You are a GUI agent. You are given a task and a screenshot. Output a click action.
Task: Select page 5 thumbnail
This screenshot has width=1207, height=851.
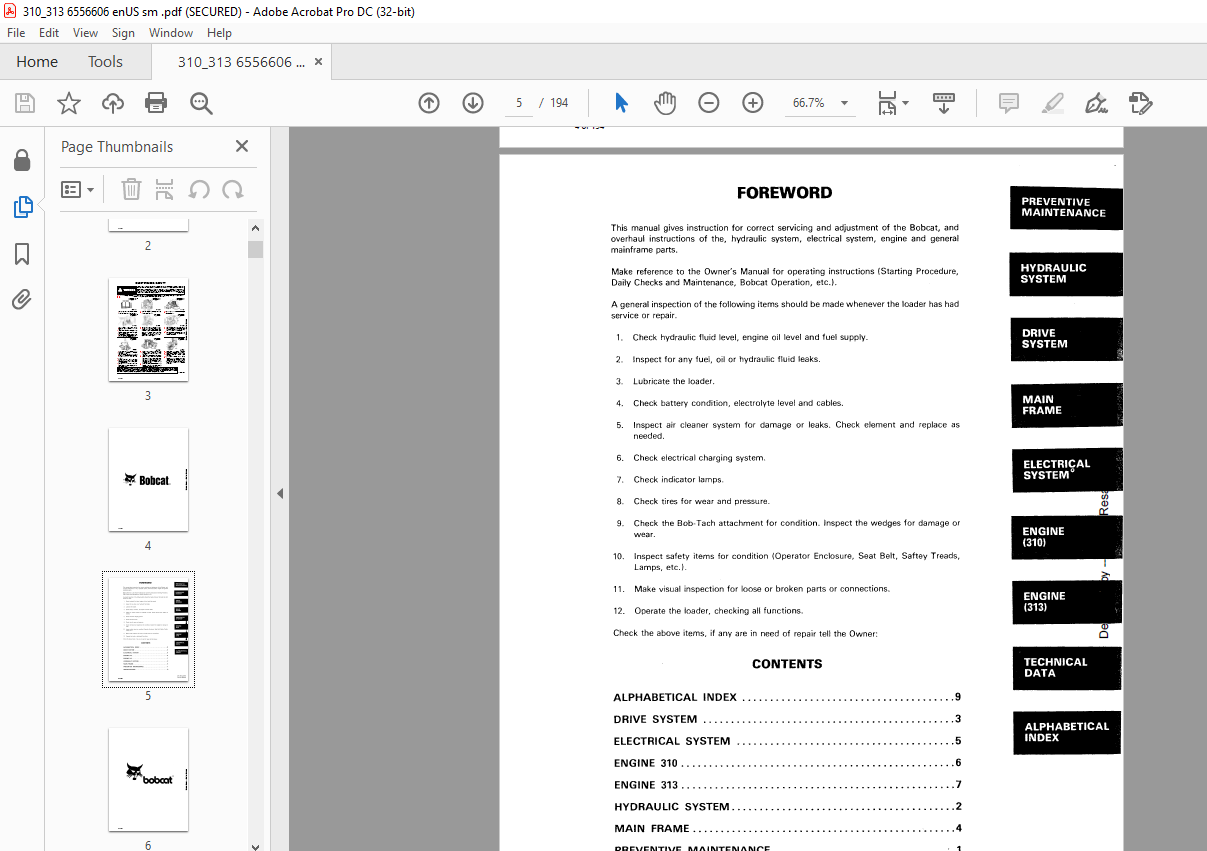coord(148,629)
